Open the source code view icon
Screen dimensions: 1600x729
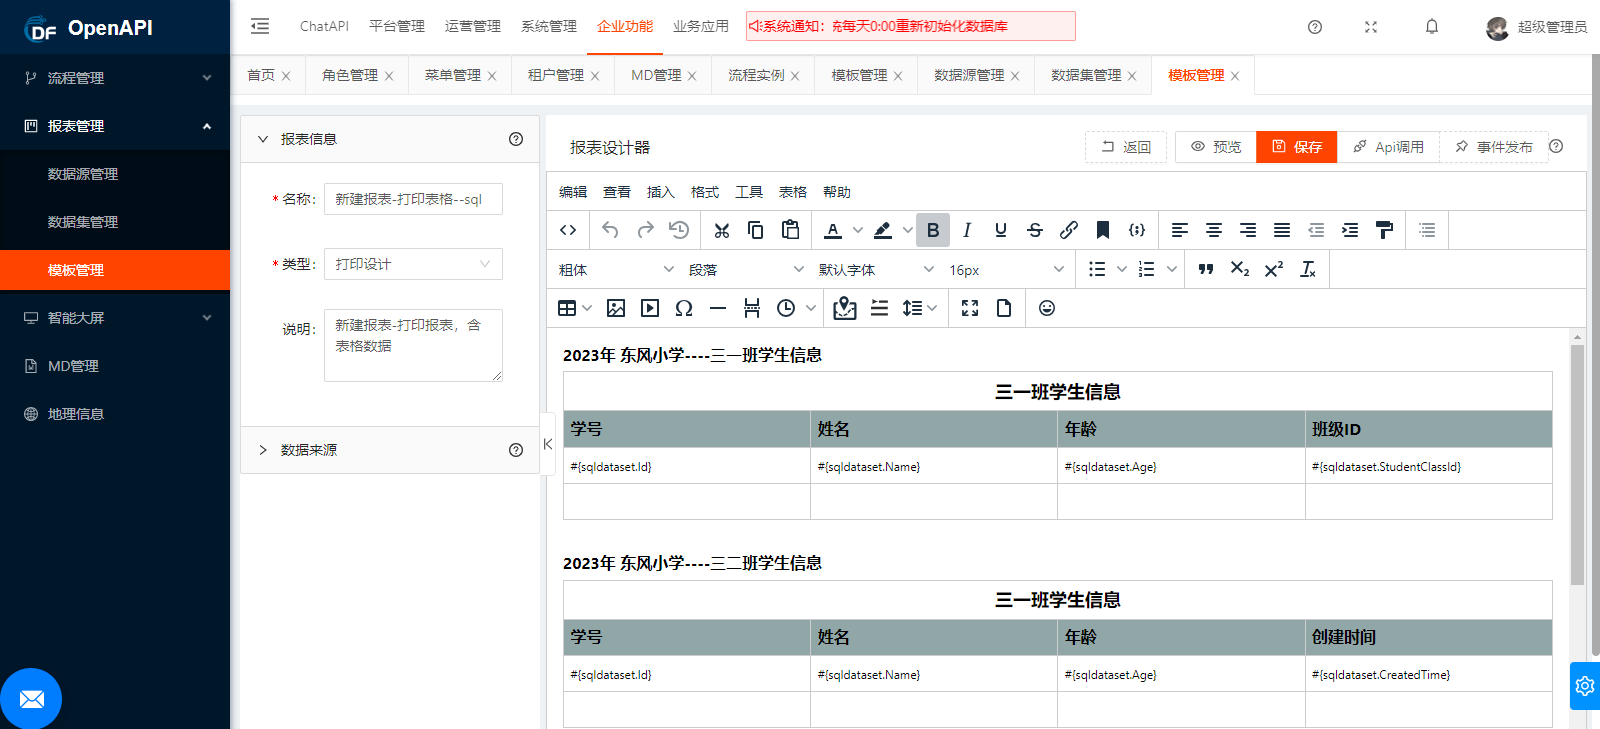[568, 230]
